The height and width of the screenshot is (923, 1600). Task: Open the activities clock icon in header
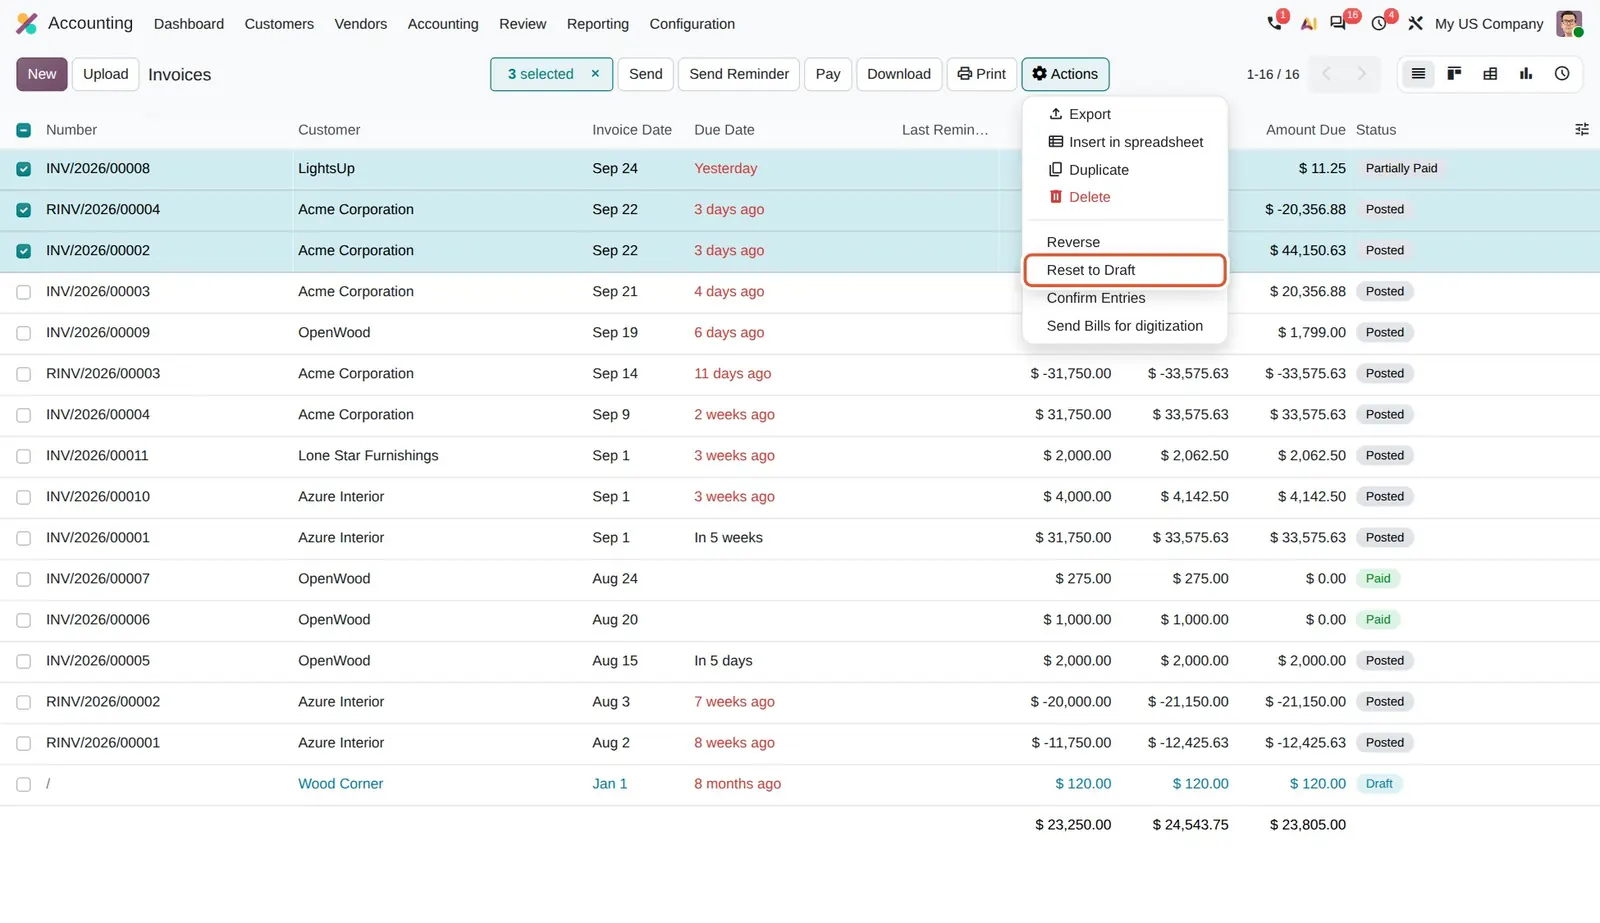pyautogui.click(x=1379, y=23)
